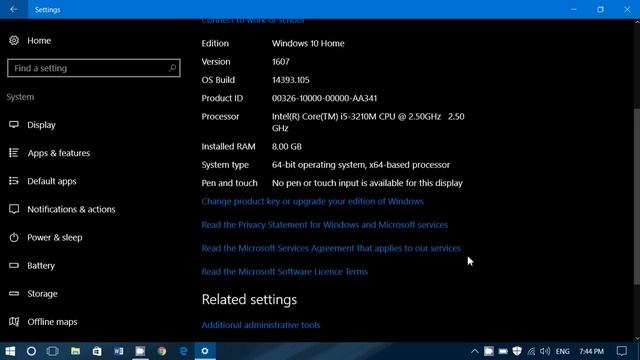Open the Action Center notification icon
This screenshot has height=360, width=640.
[x=622, y=351]
